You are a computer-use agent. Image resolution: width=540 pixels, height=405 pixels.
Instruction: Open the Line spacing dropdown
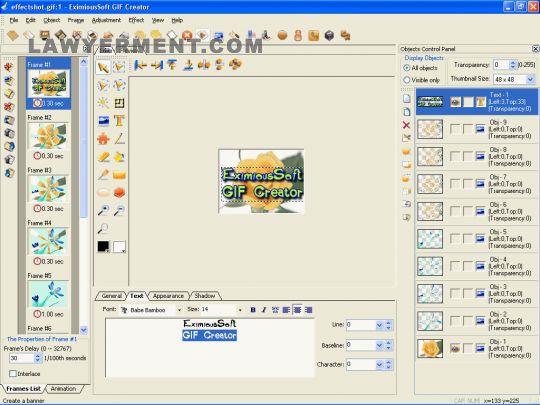pos(379,325)
